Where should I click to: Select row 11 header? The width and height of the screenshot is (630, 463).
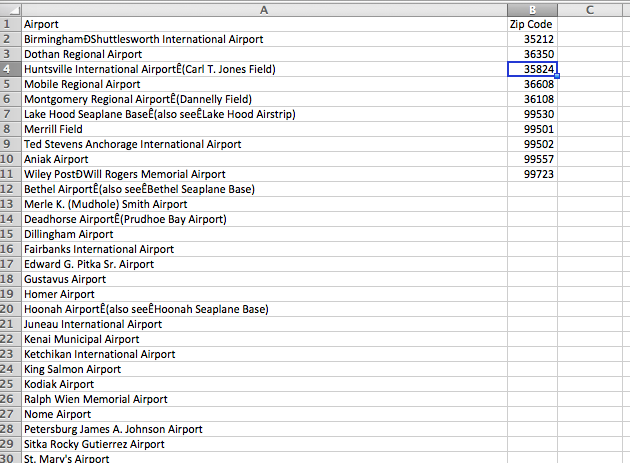[x=10, y=174]
